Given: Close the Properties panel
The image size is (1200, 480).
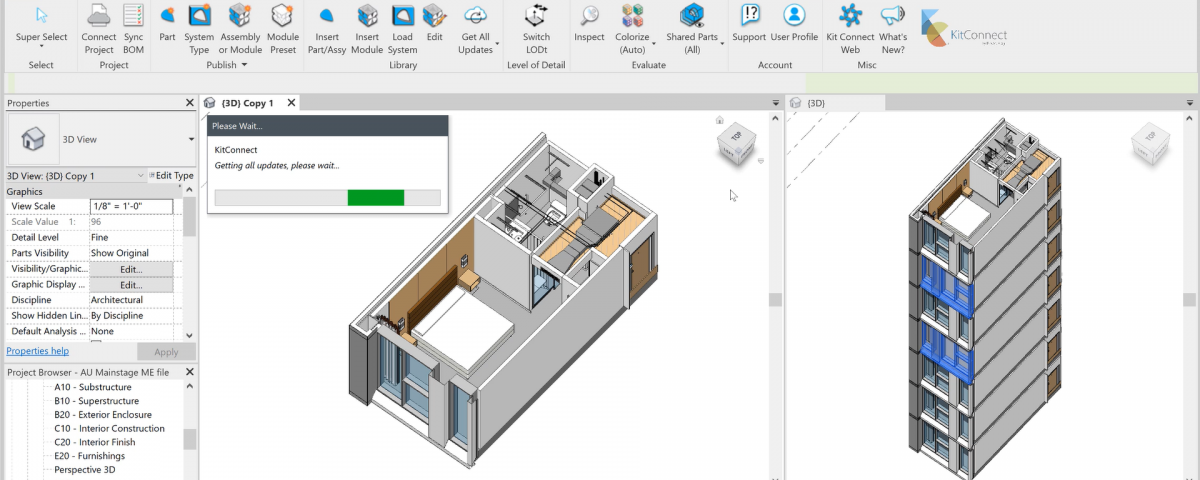Looking at the screenshot, I should (x=189, y=103).
